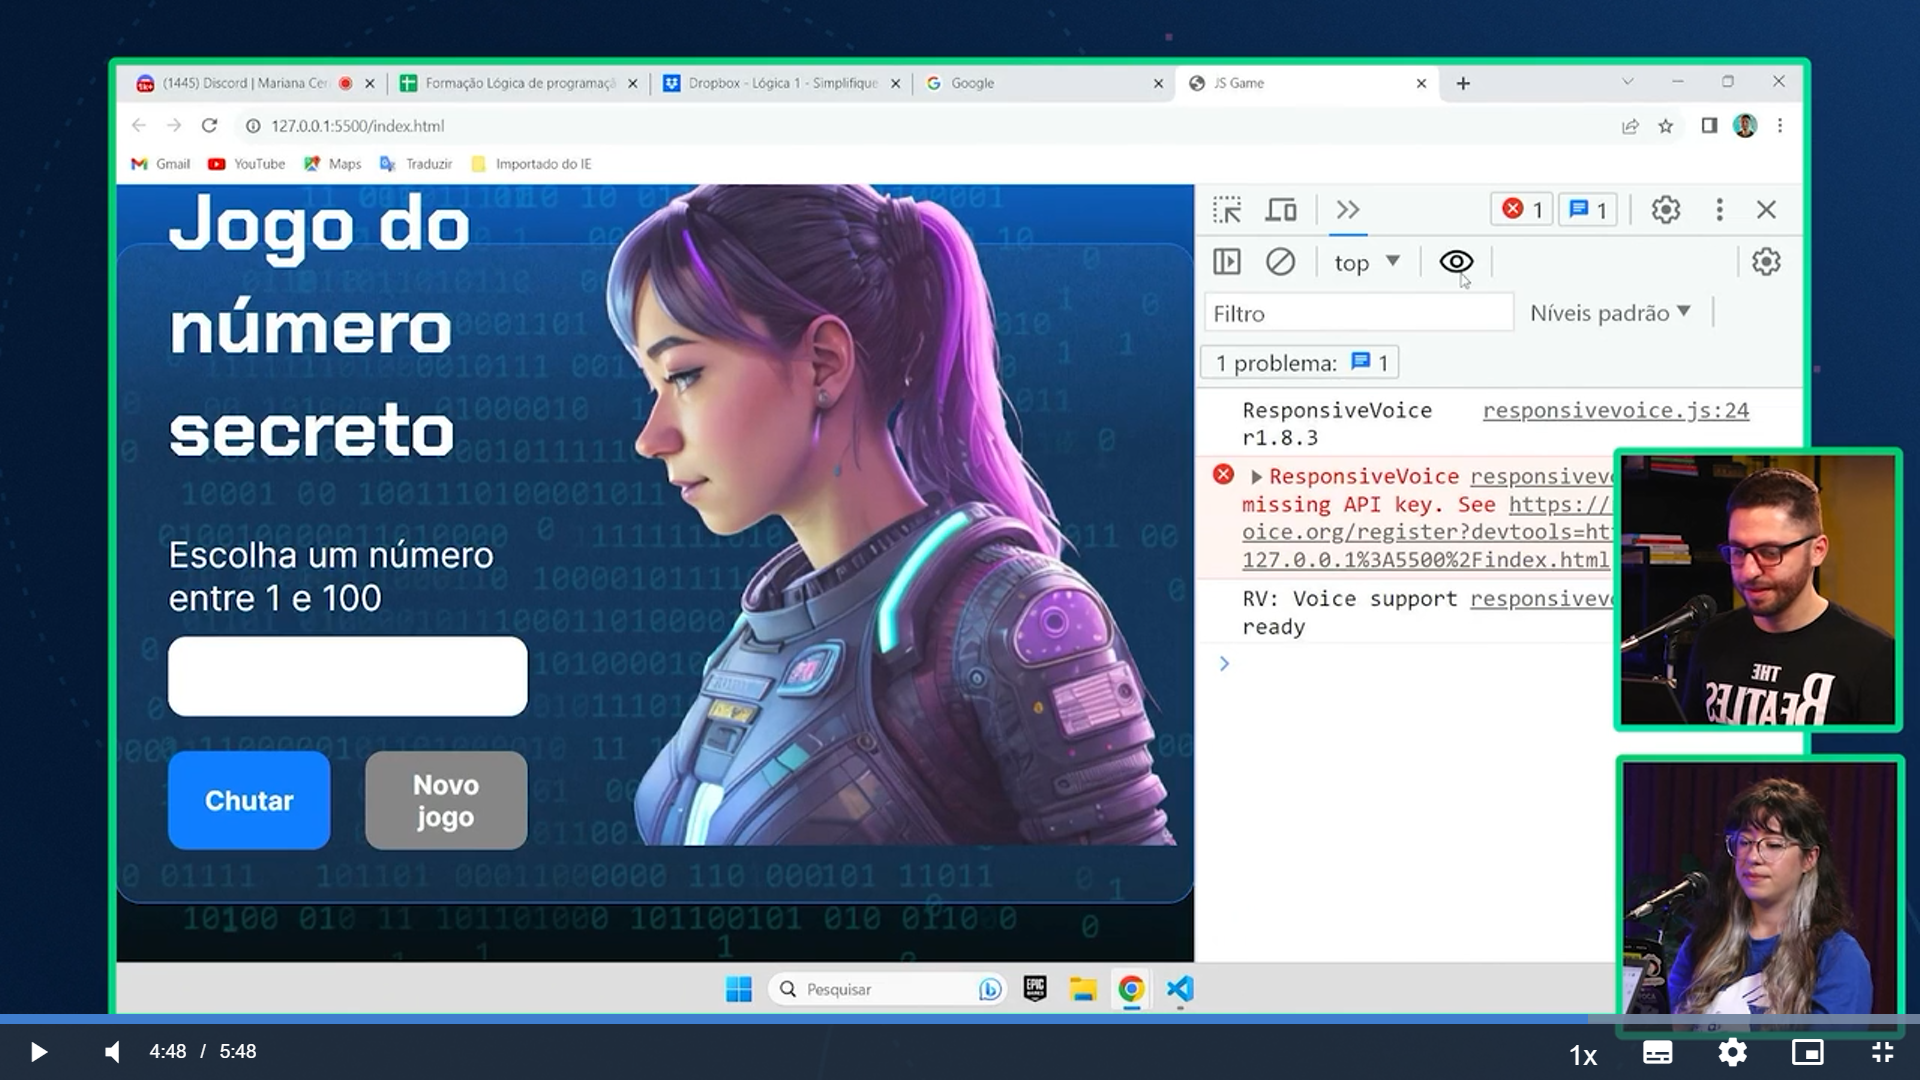Image resolution: width=1920 pixels, height=1080 pixels.
Task: Click the Chutar button
Action: 249,800
